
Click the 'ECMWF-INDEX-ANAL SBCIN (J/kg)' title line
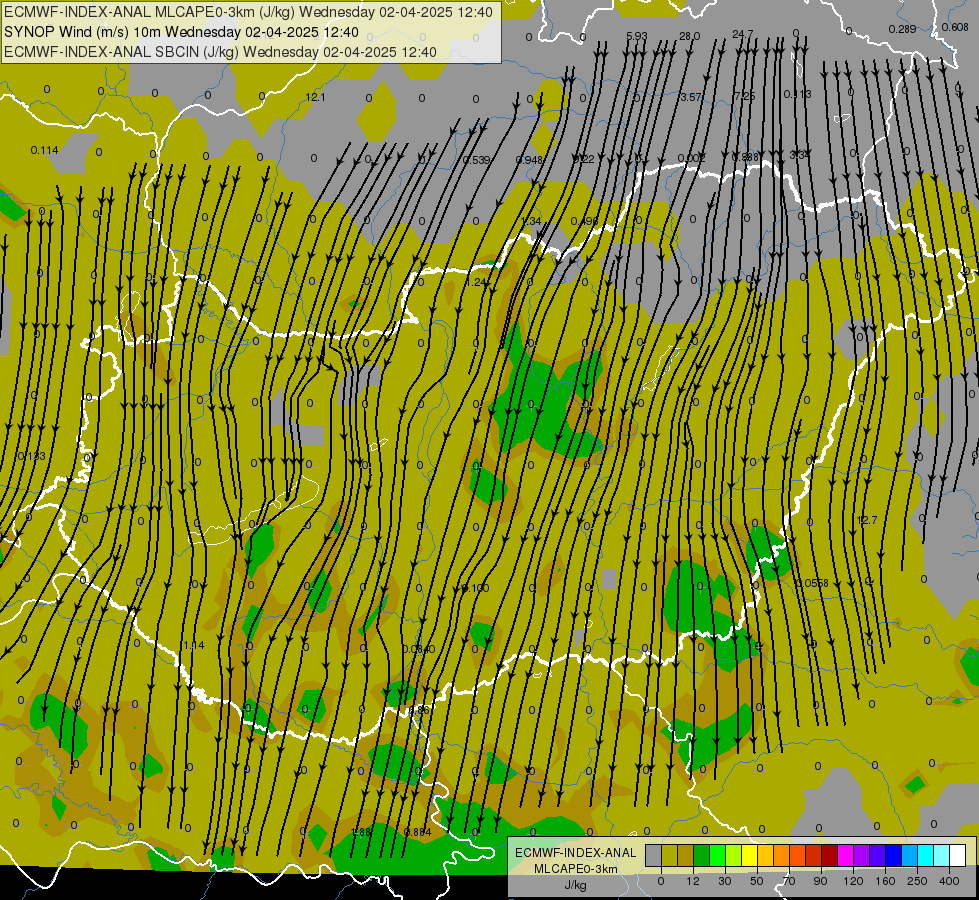(x=220, y=52)
